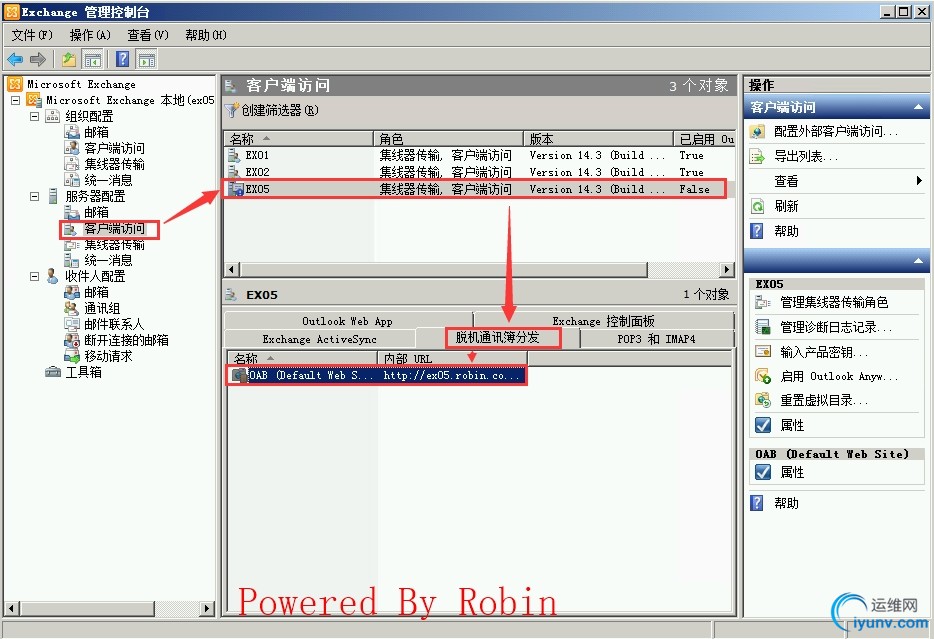Switch to the Outlook Web App tab
Viewport: 934px width, 639px height.
tap(348, 321)
